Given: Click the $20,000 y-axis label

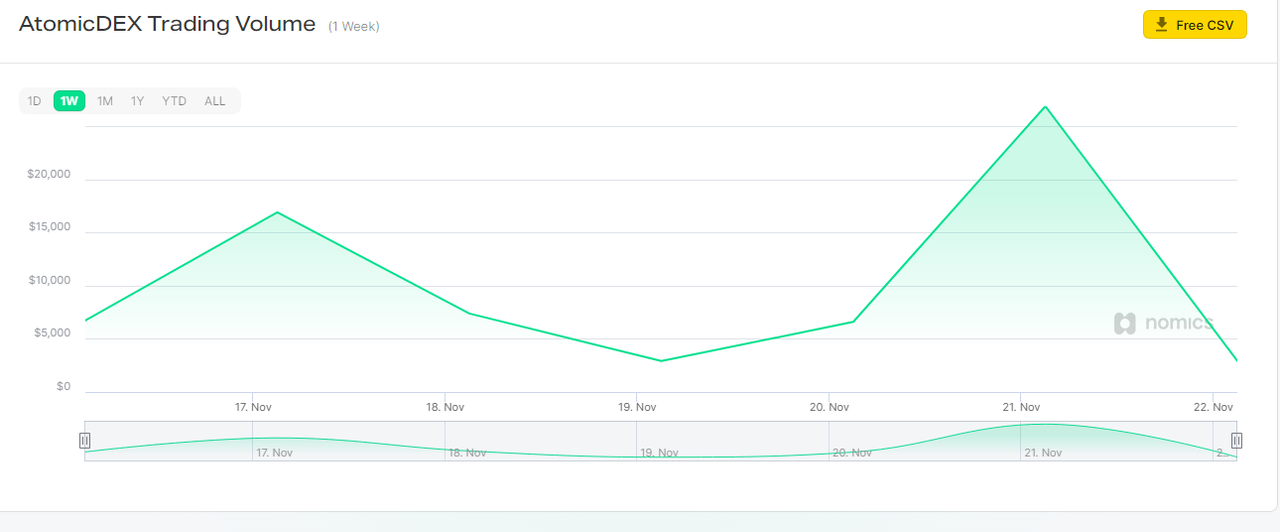Looking at the screenshot, I should [x=49, y=174].
